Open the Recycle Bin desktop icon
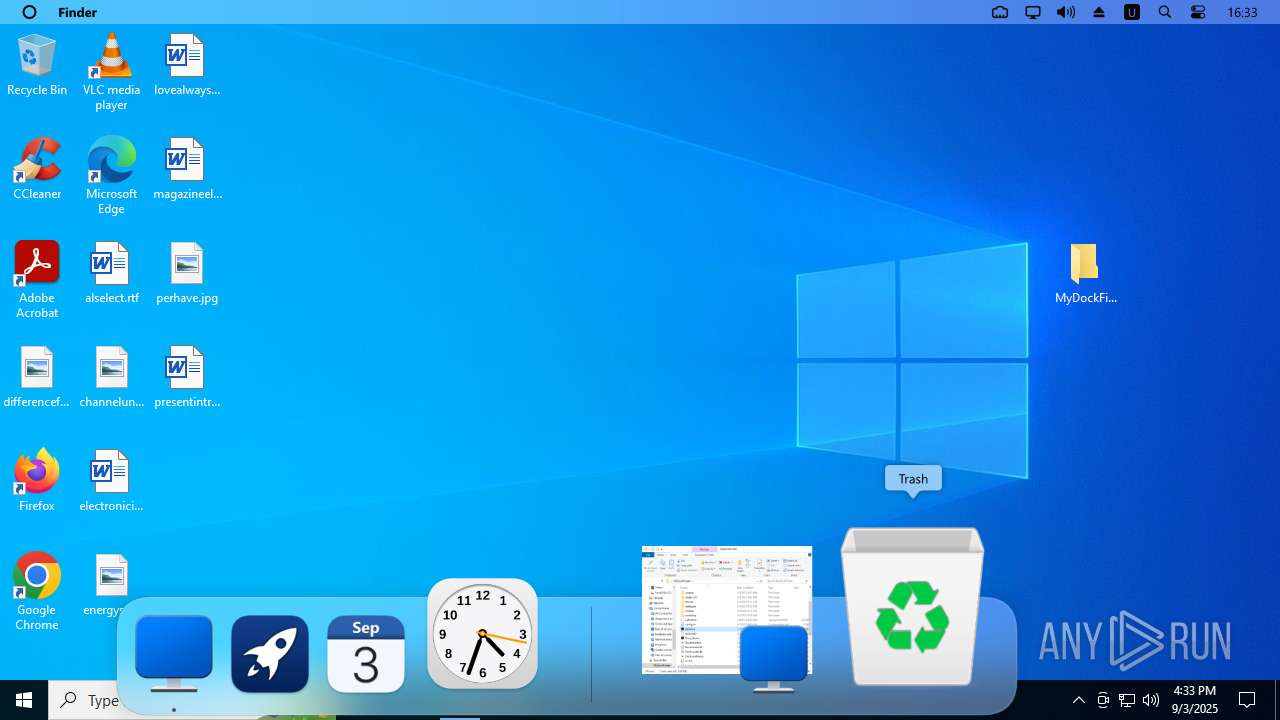This screenshot has height=720, width=1280. (x=37, y=66)
